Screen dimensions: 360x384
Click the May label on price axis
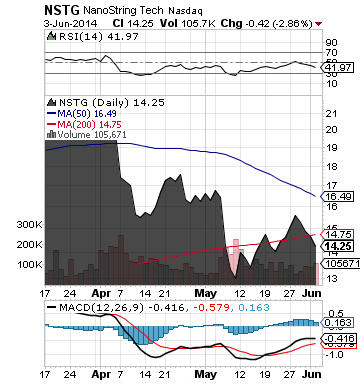click(205, 293)
